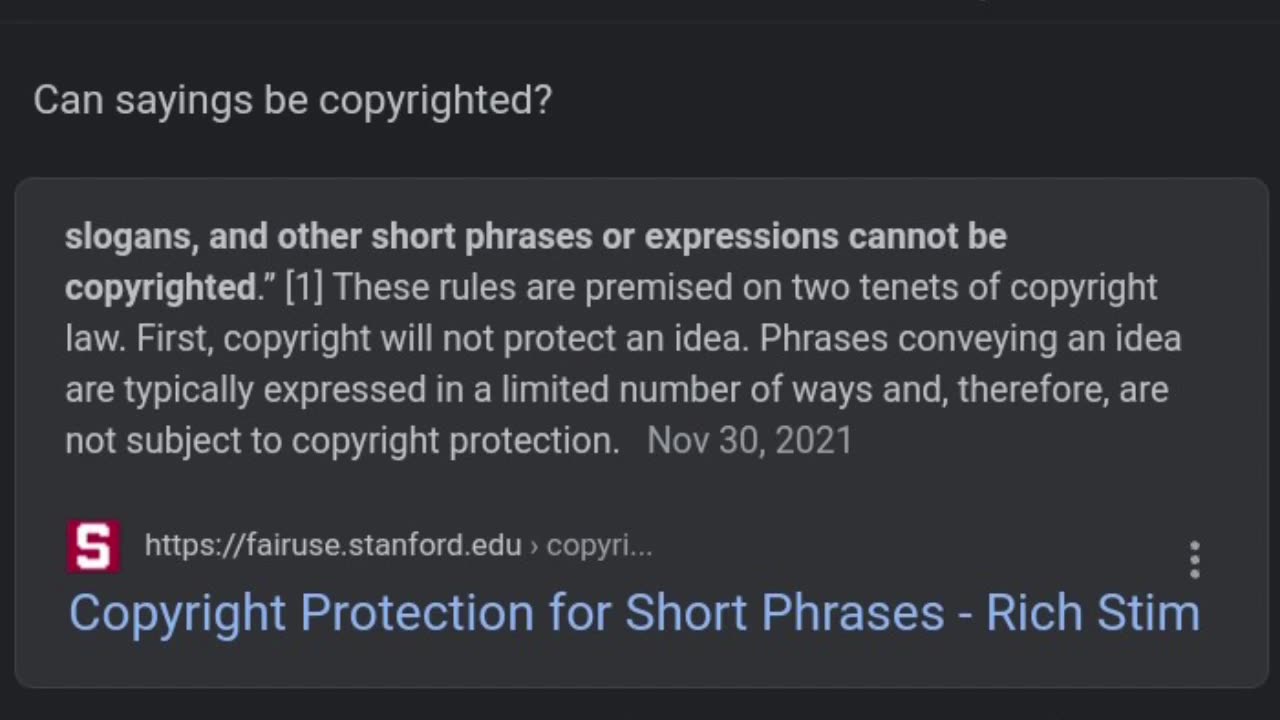Click the truncated 'copyri...' breadcrumb
Viewport: 1280px width, 720px height.
click(x=599, y=545)
